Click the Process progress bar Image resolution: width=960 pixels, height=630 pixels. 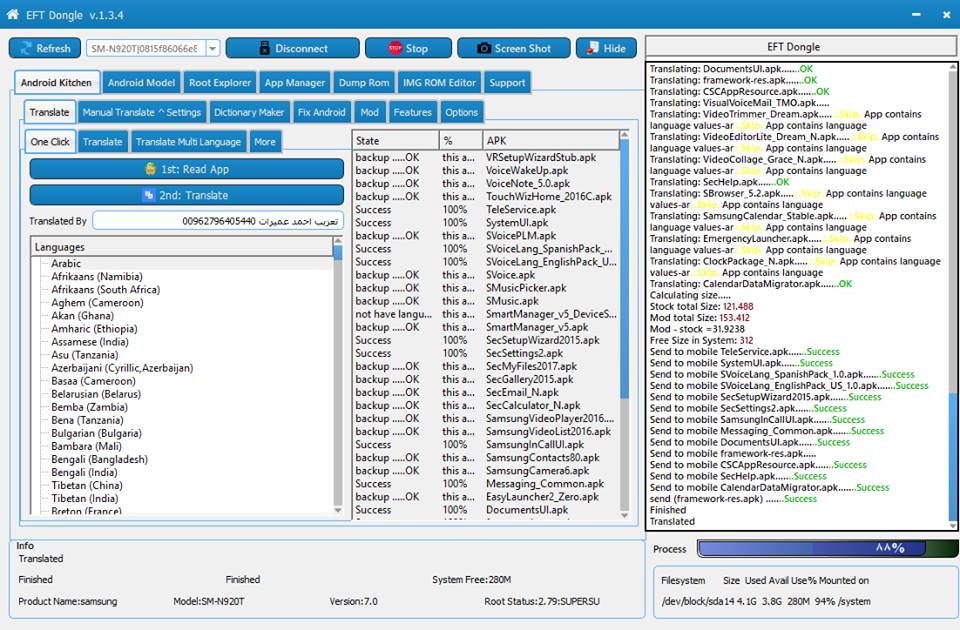828,549
